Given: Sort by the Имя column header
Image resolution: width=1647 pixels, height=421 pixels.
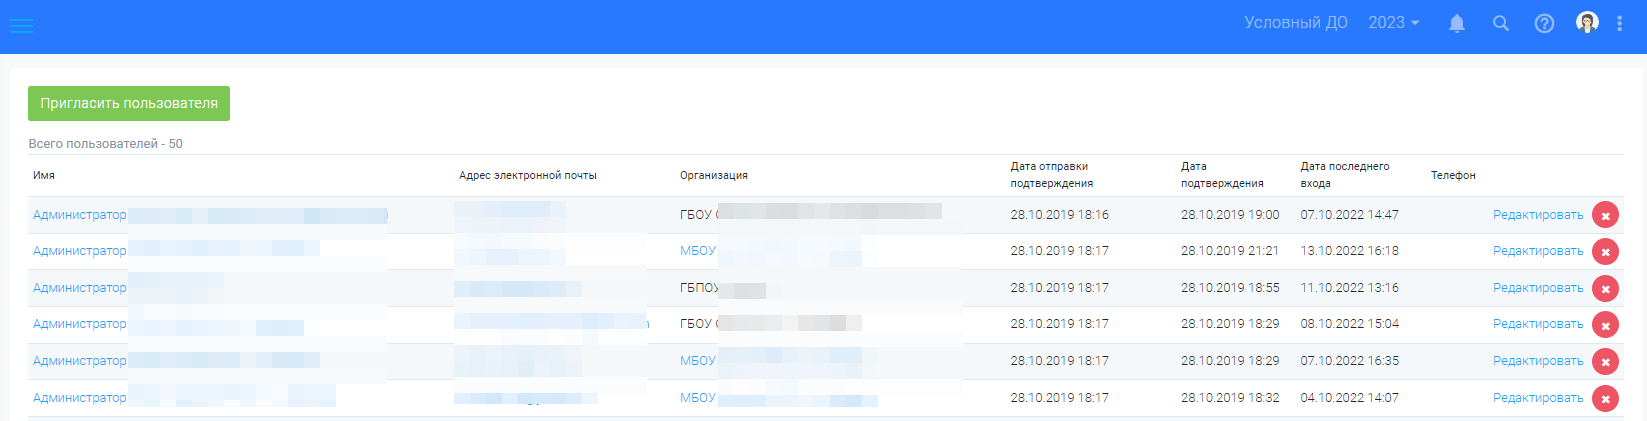Looking at the screenshot, I should tap(44, 175).
